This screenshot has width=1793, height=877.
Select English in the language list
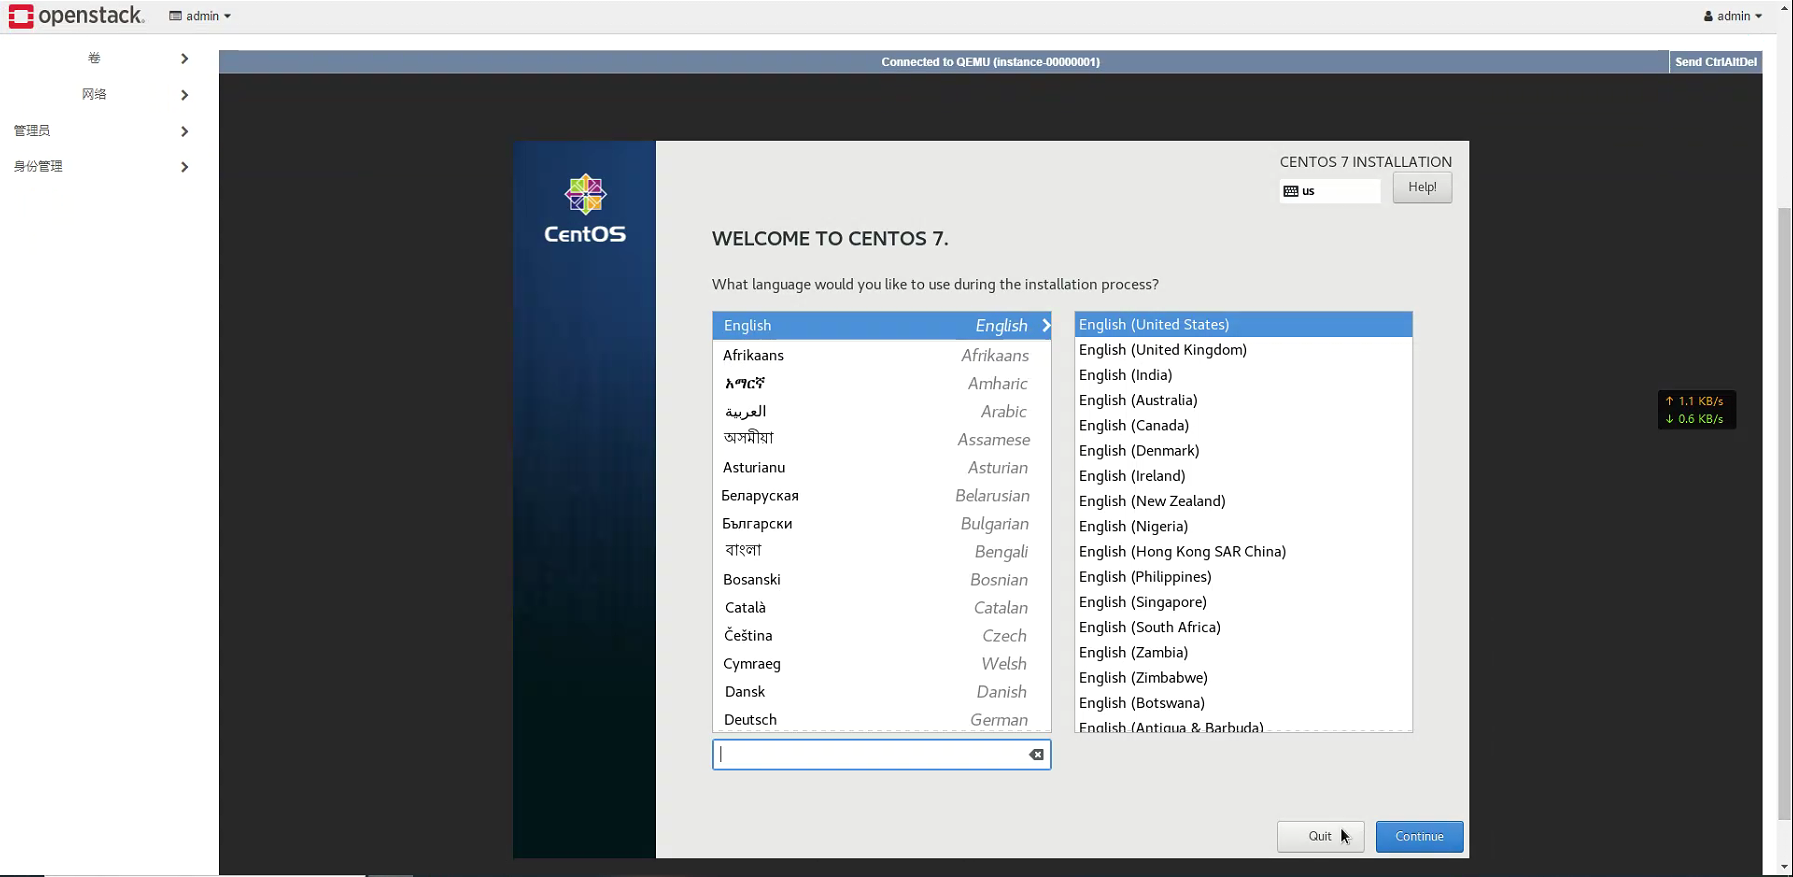point(882,326)
